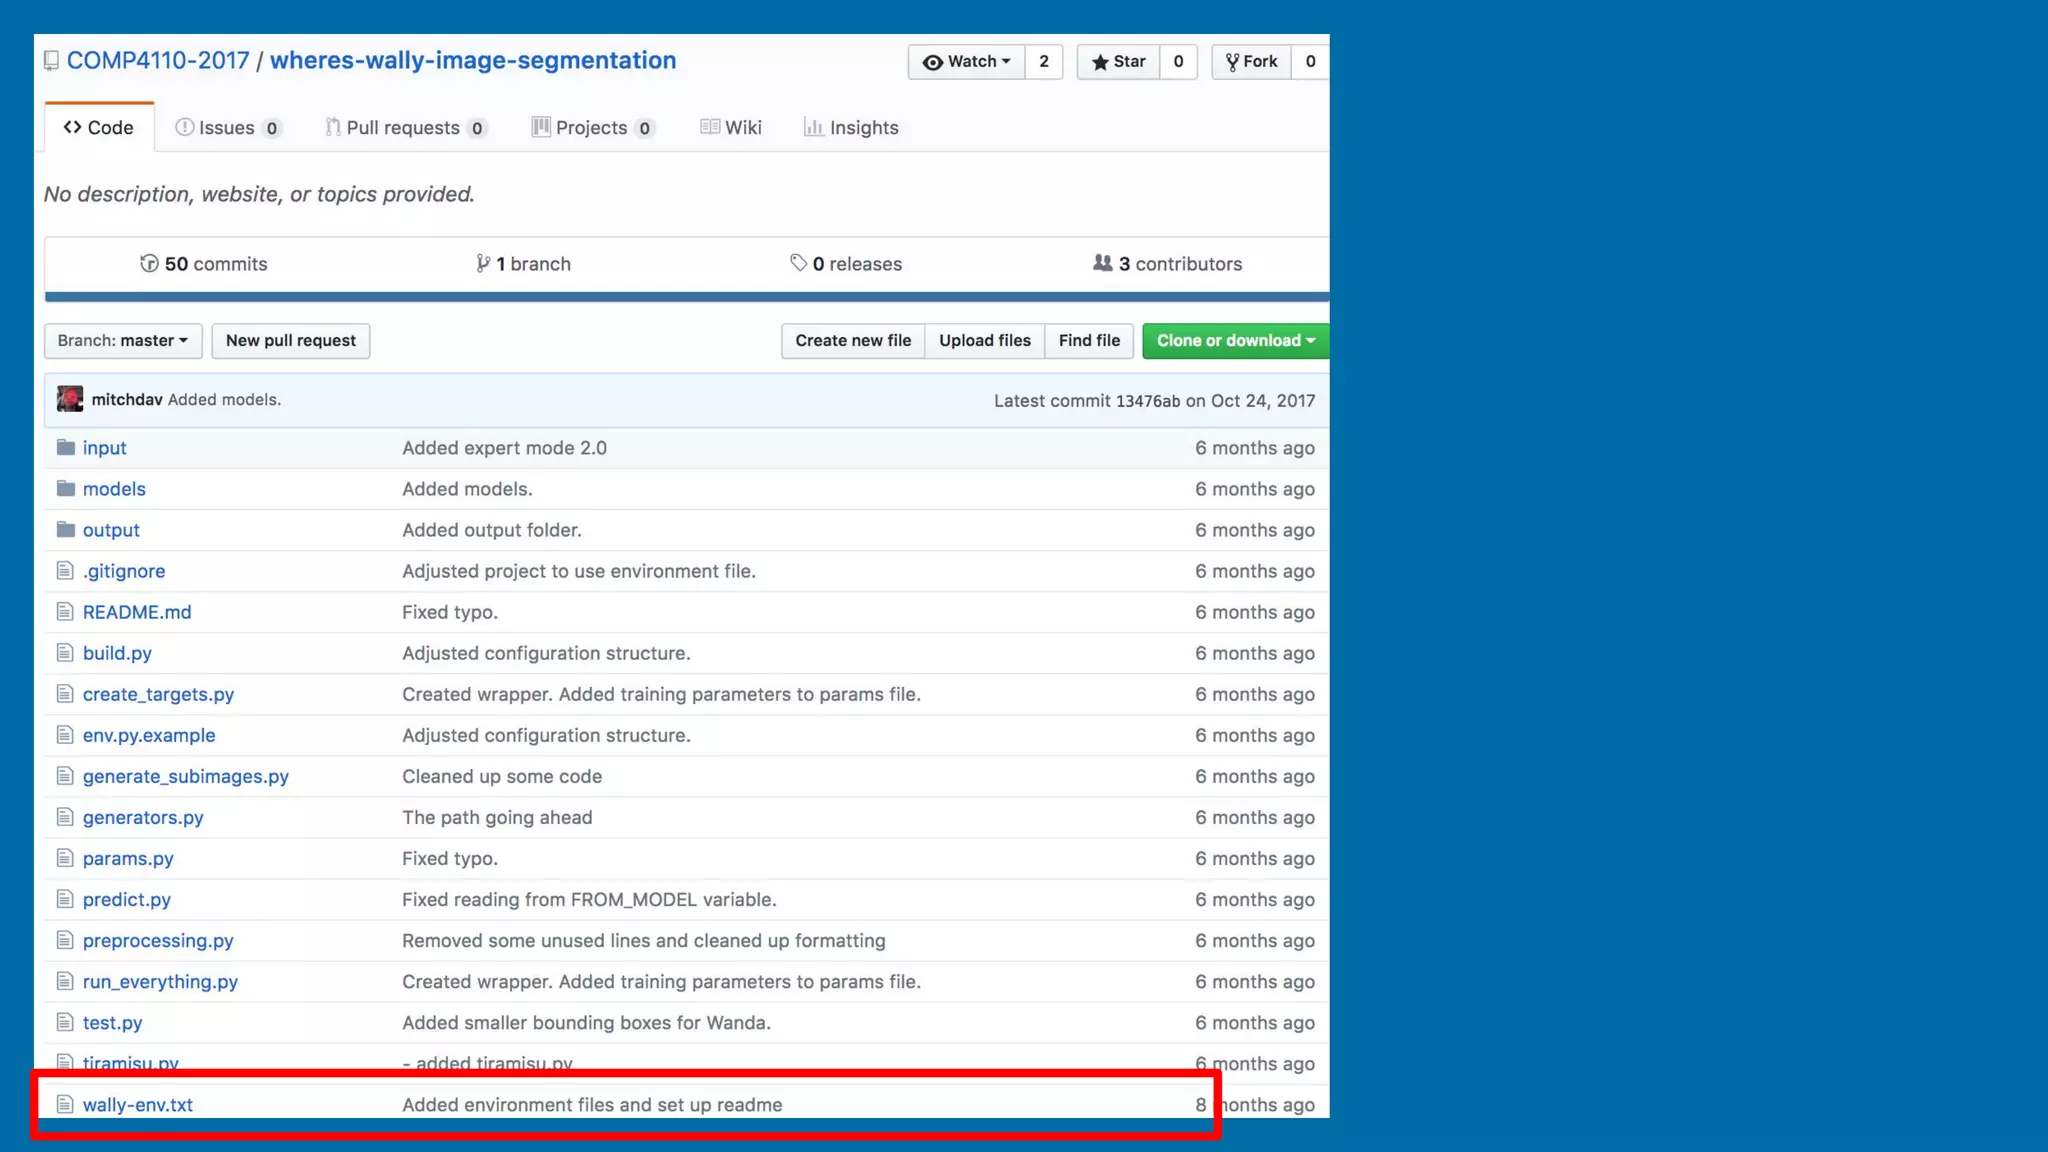Click the file icon next to preprocessing.py
The image size is (2048, 1152).
(65, 939)
